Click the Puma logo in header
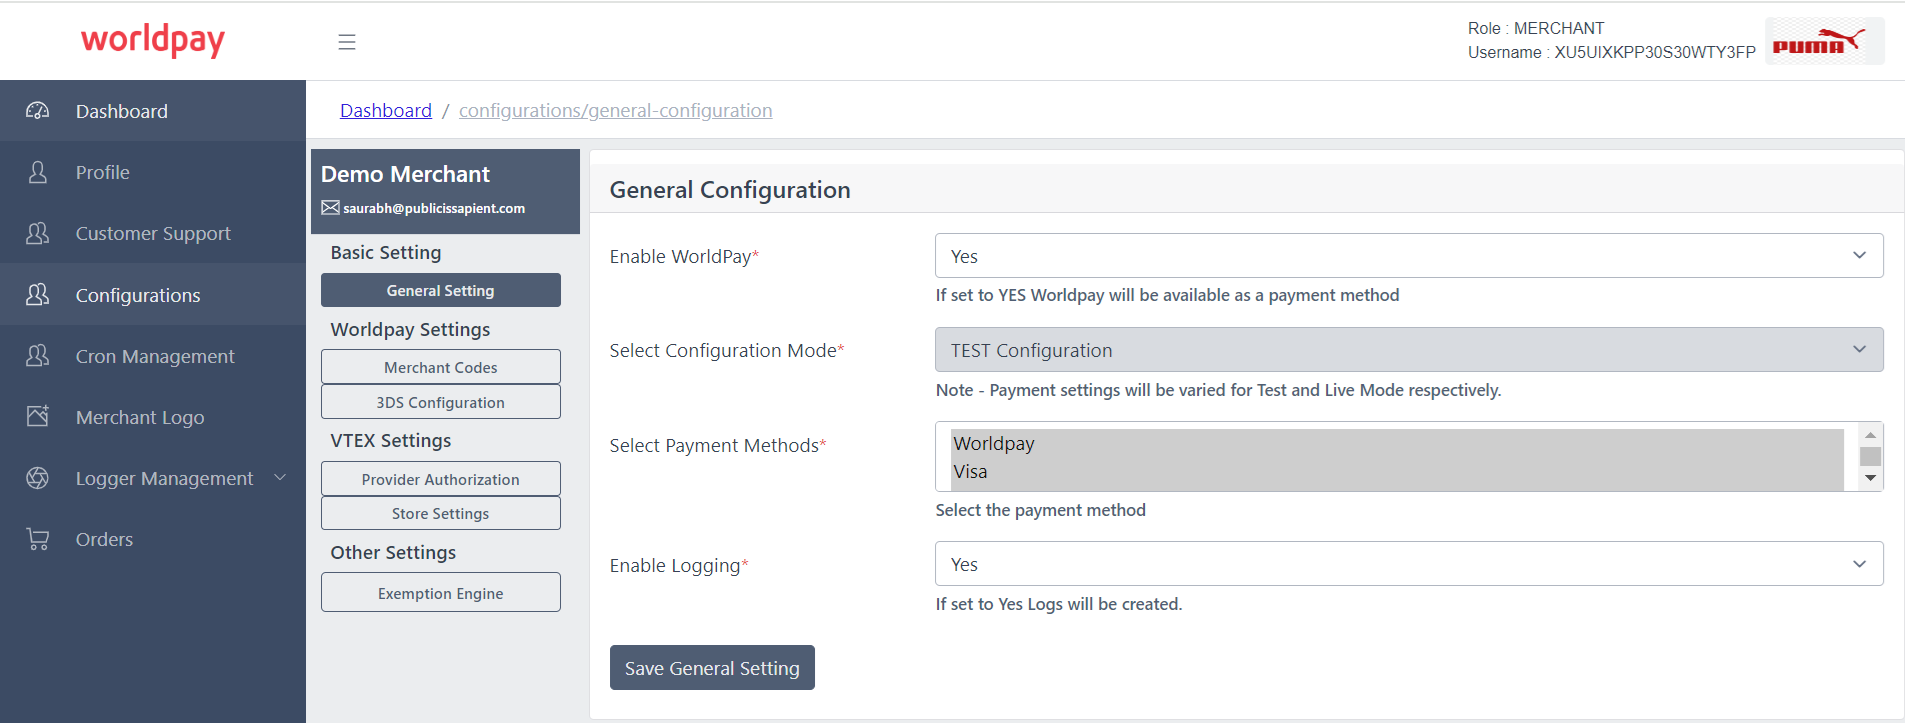Screen dimensions: 1905x723 (1823, 42)
